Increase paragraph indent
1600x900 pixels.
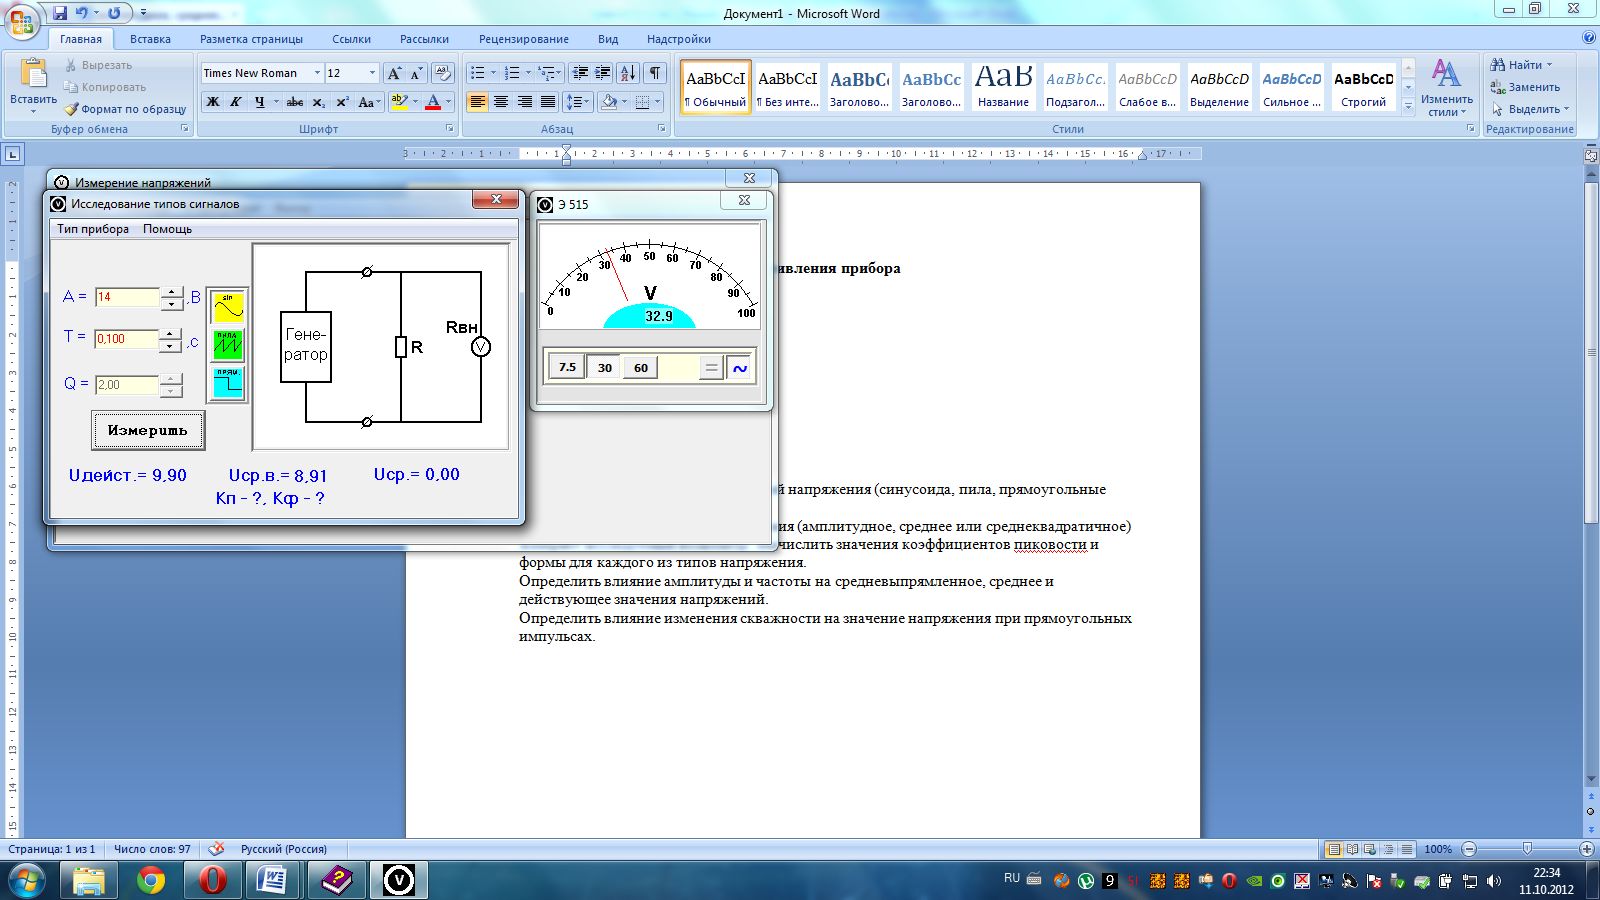pos(603,73)
